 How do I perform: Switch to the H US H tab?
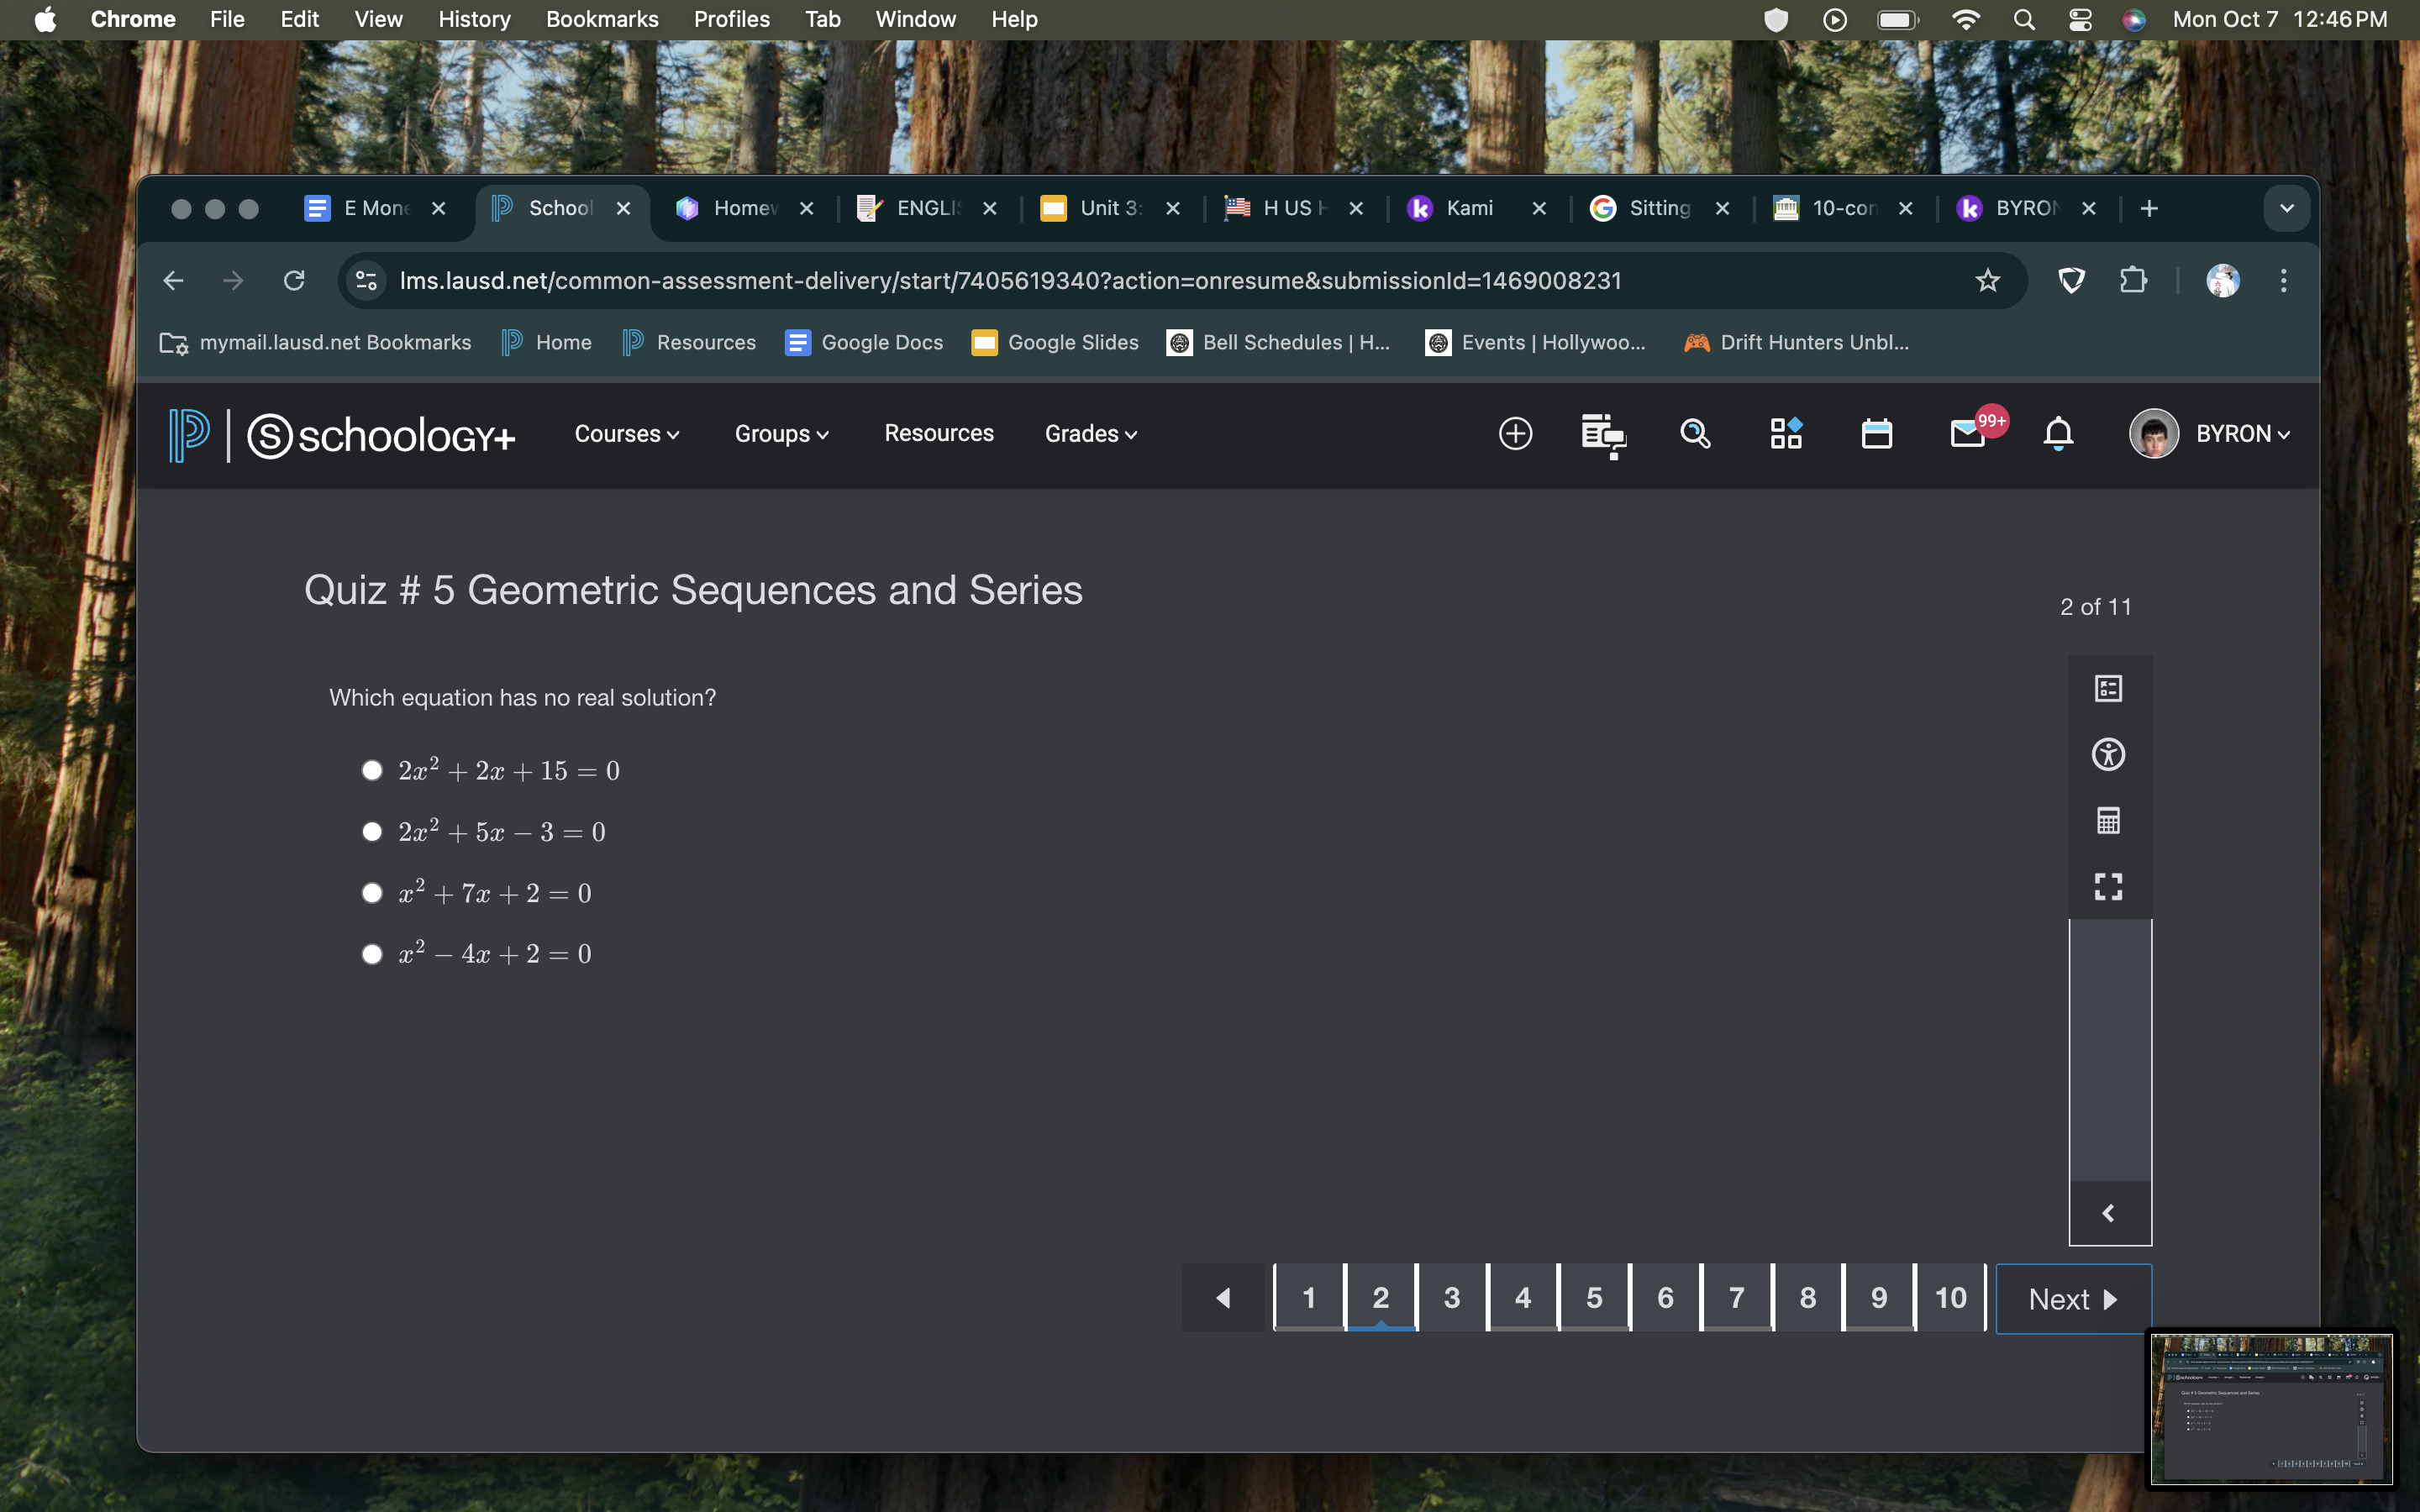click(x=1292, y=208)
